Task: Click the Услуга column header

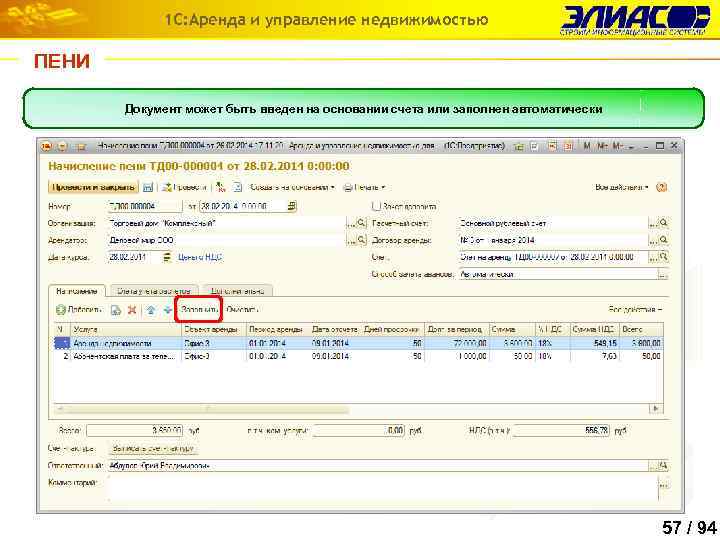Action: [x=126, y=330]
